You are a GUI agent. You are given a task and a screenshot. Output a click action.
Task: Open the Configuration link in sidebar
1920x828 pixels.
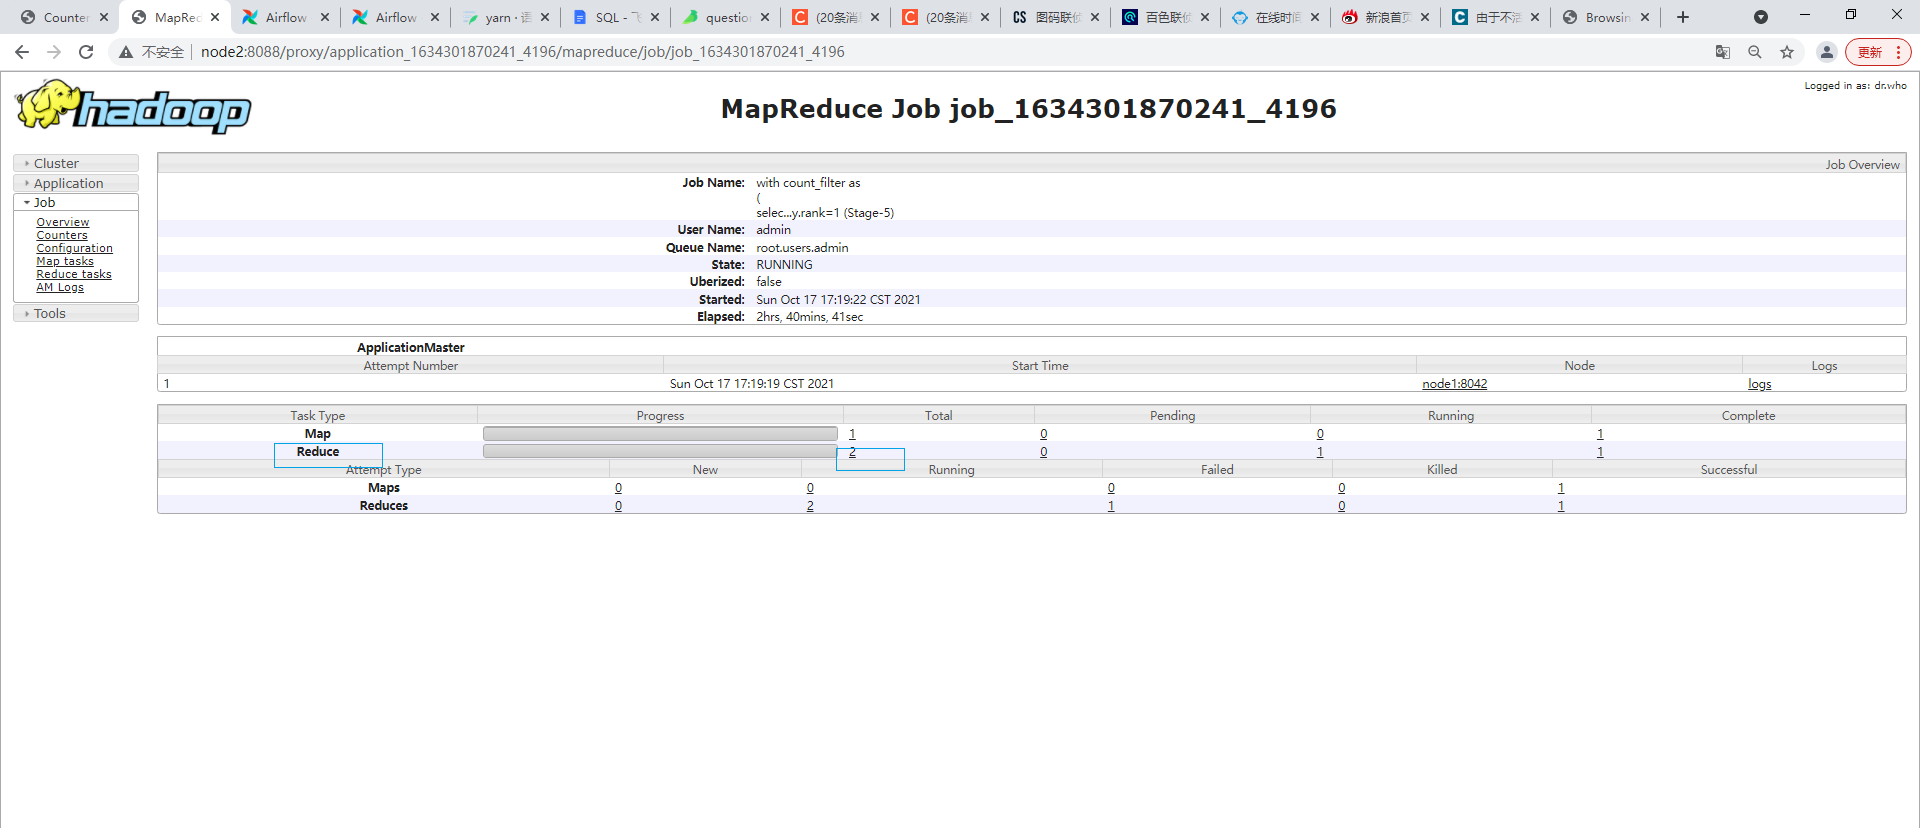click(75, 248)
